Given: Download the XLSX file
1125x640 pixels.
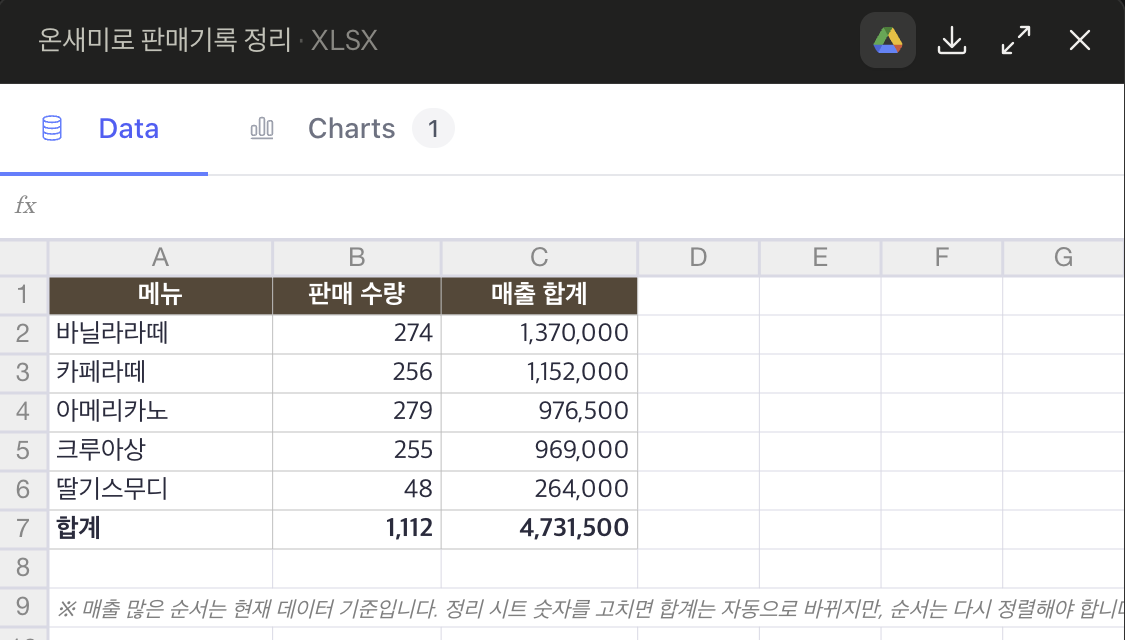Looking at the screenshot, I should [x=951, y=40].
